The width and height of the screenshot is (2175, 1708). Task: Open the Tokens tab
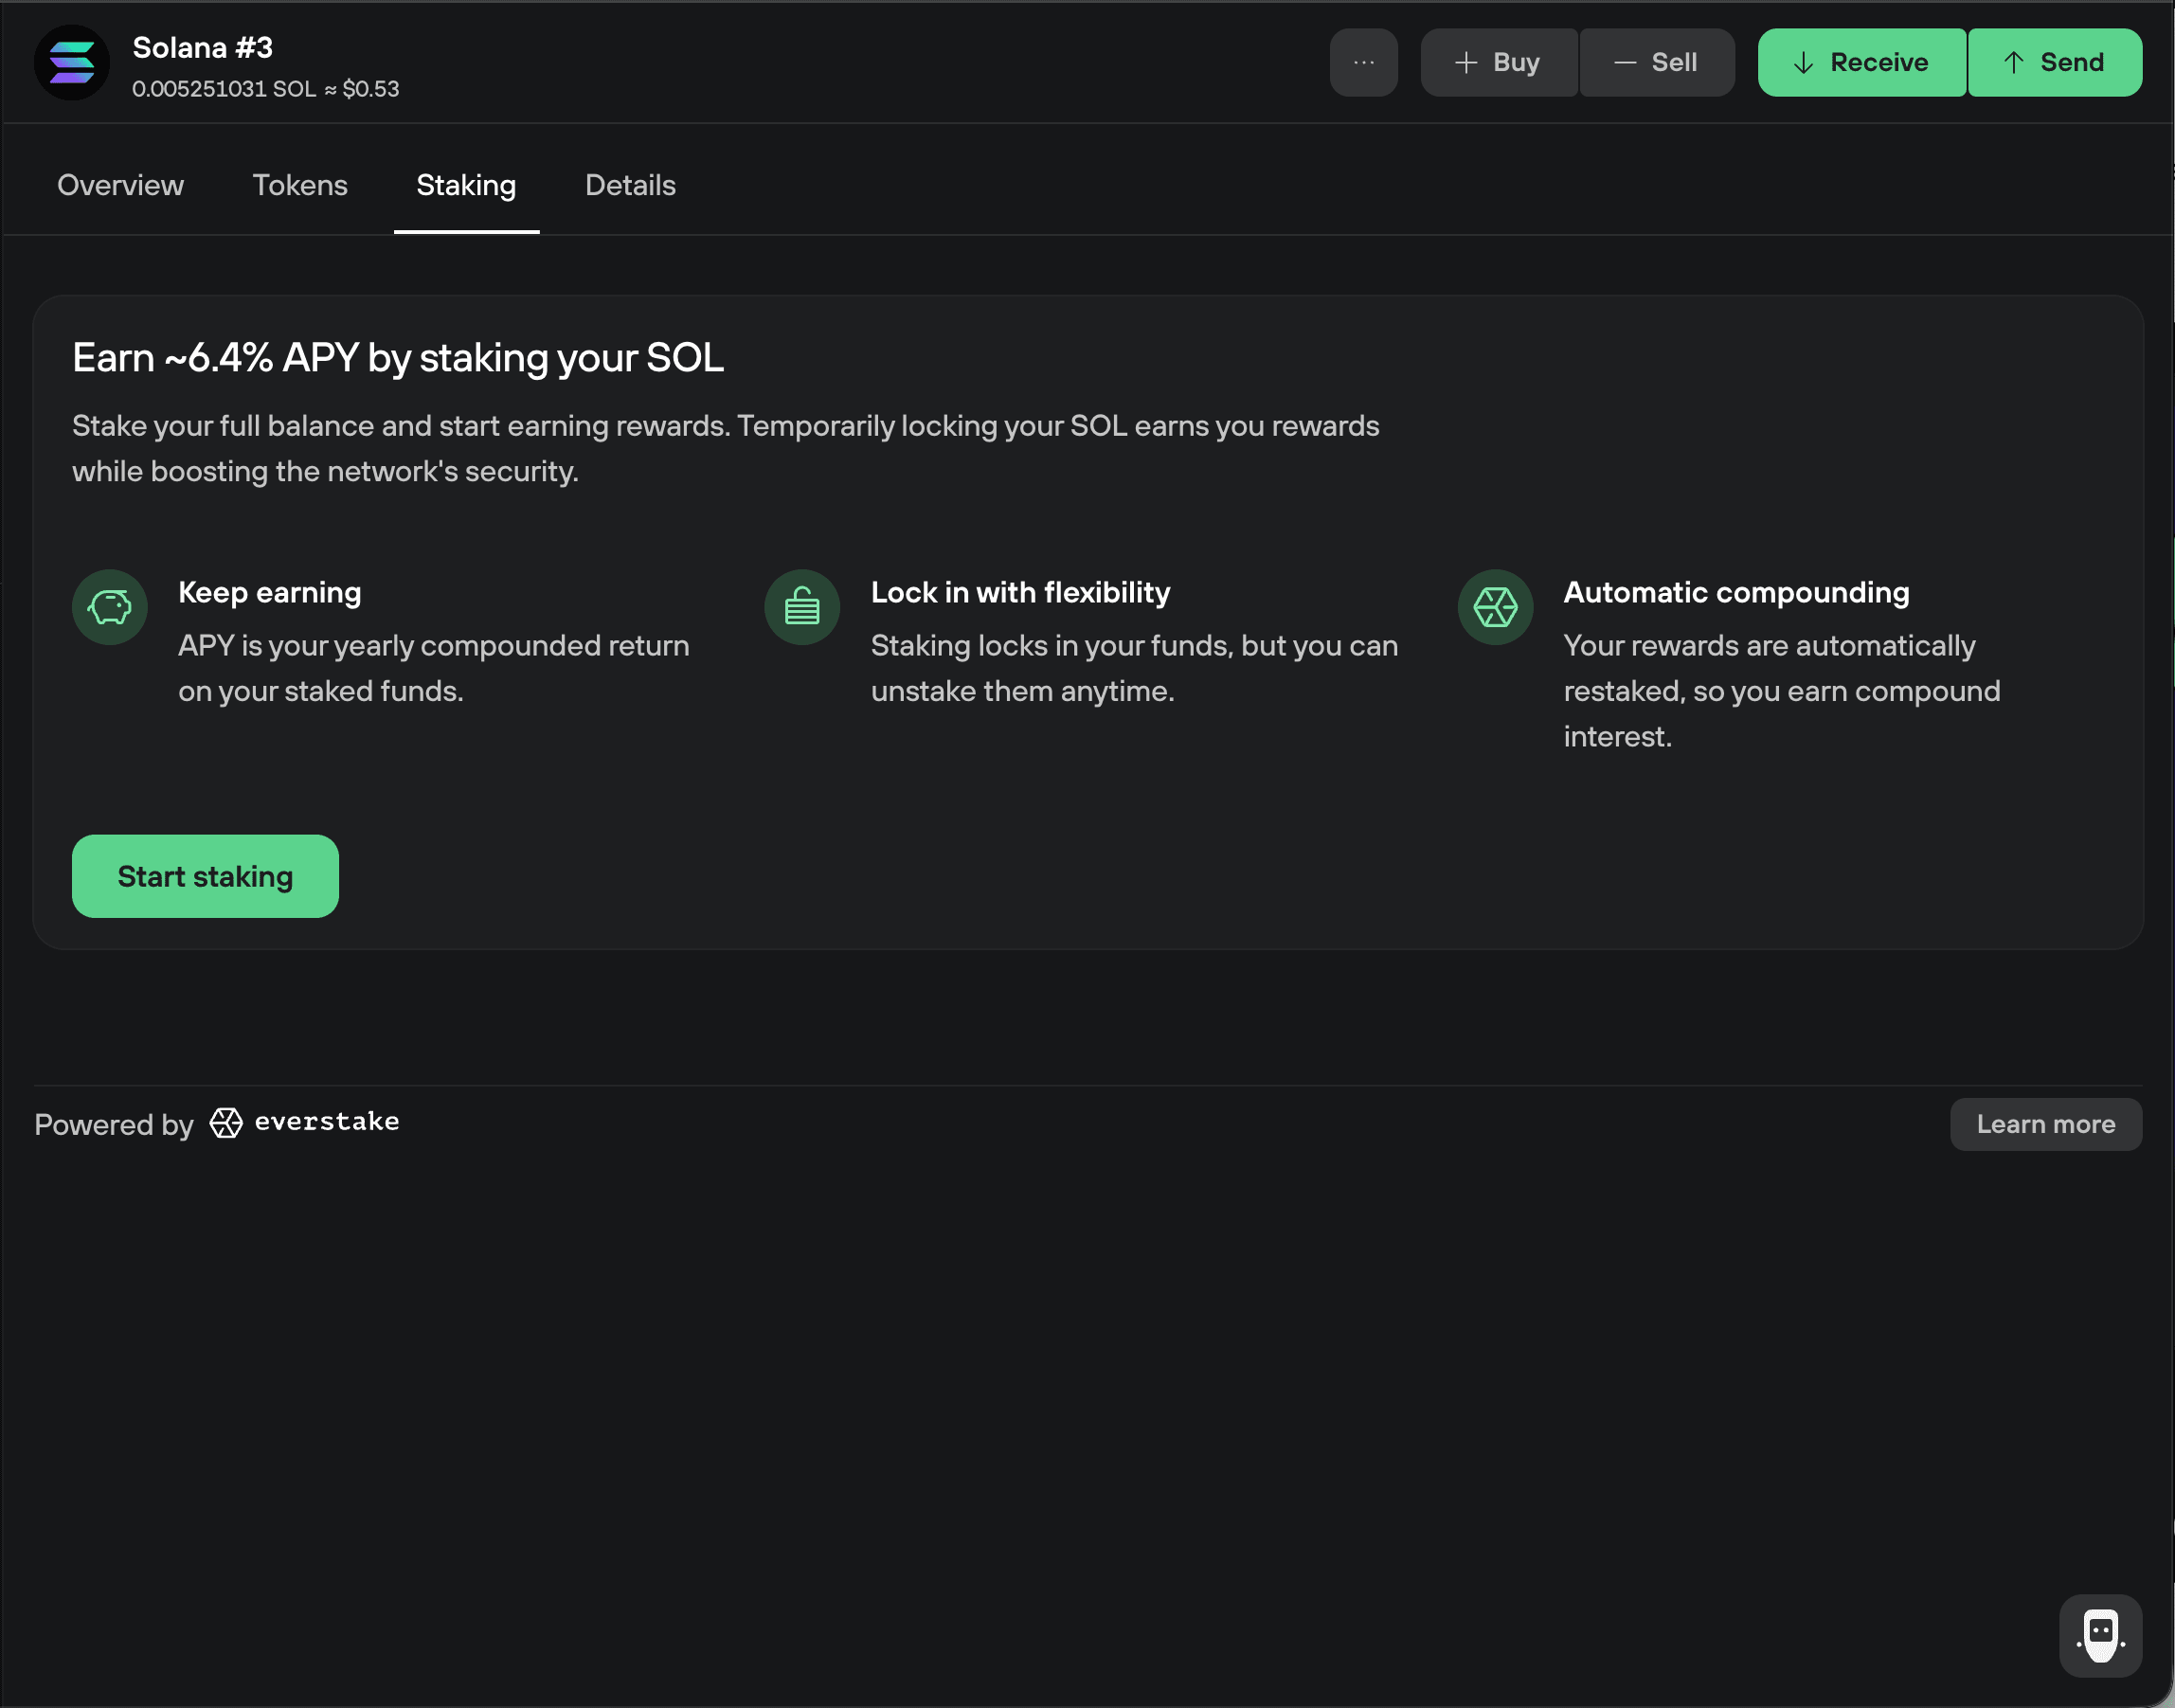point(300,185)
